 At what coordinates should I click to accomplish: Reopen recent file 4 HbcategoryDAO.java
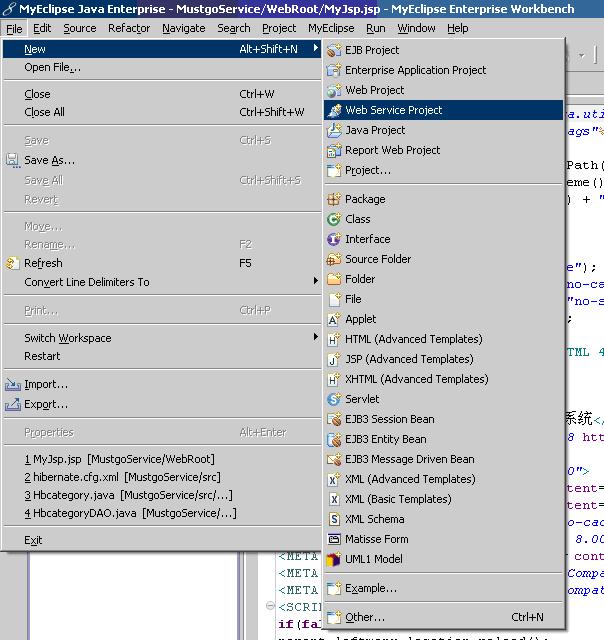[x=162, y=513]
